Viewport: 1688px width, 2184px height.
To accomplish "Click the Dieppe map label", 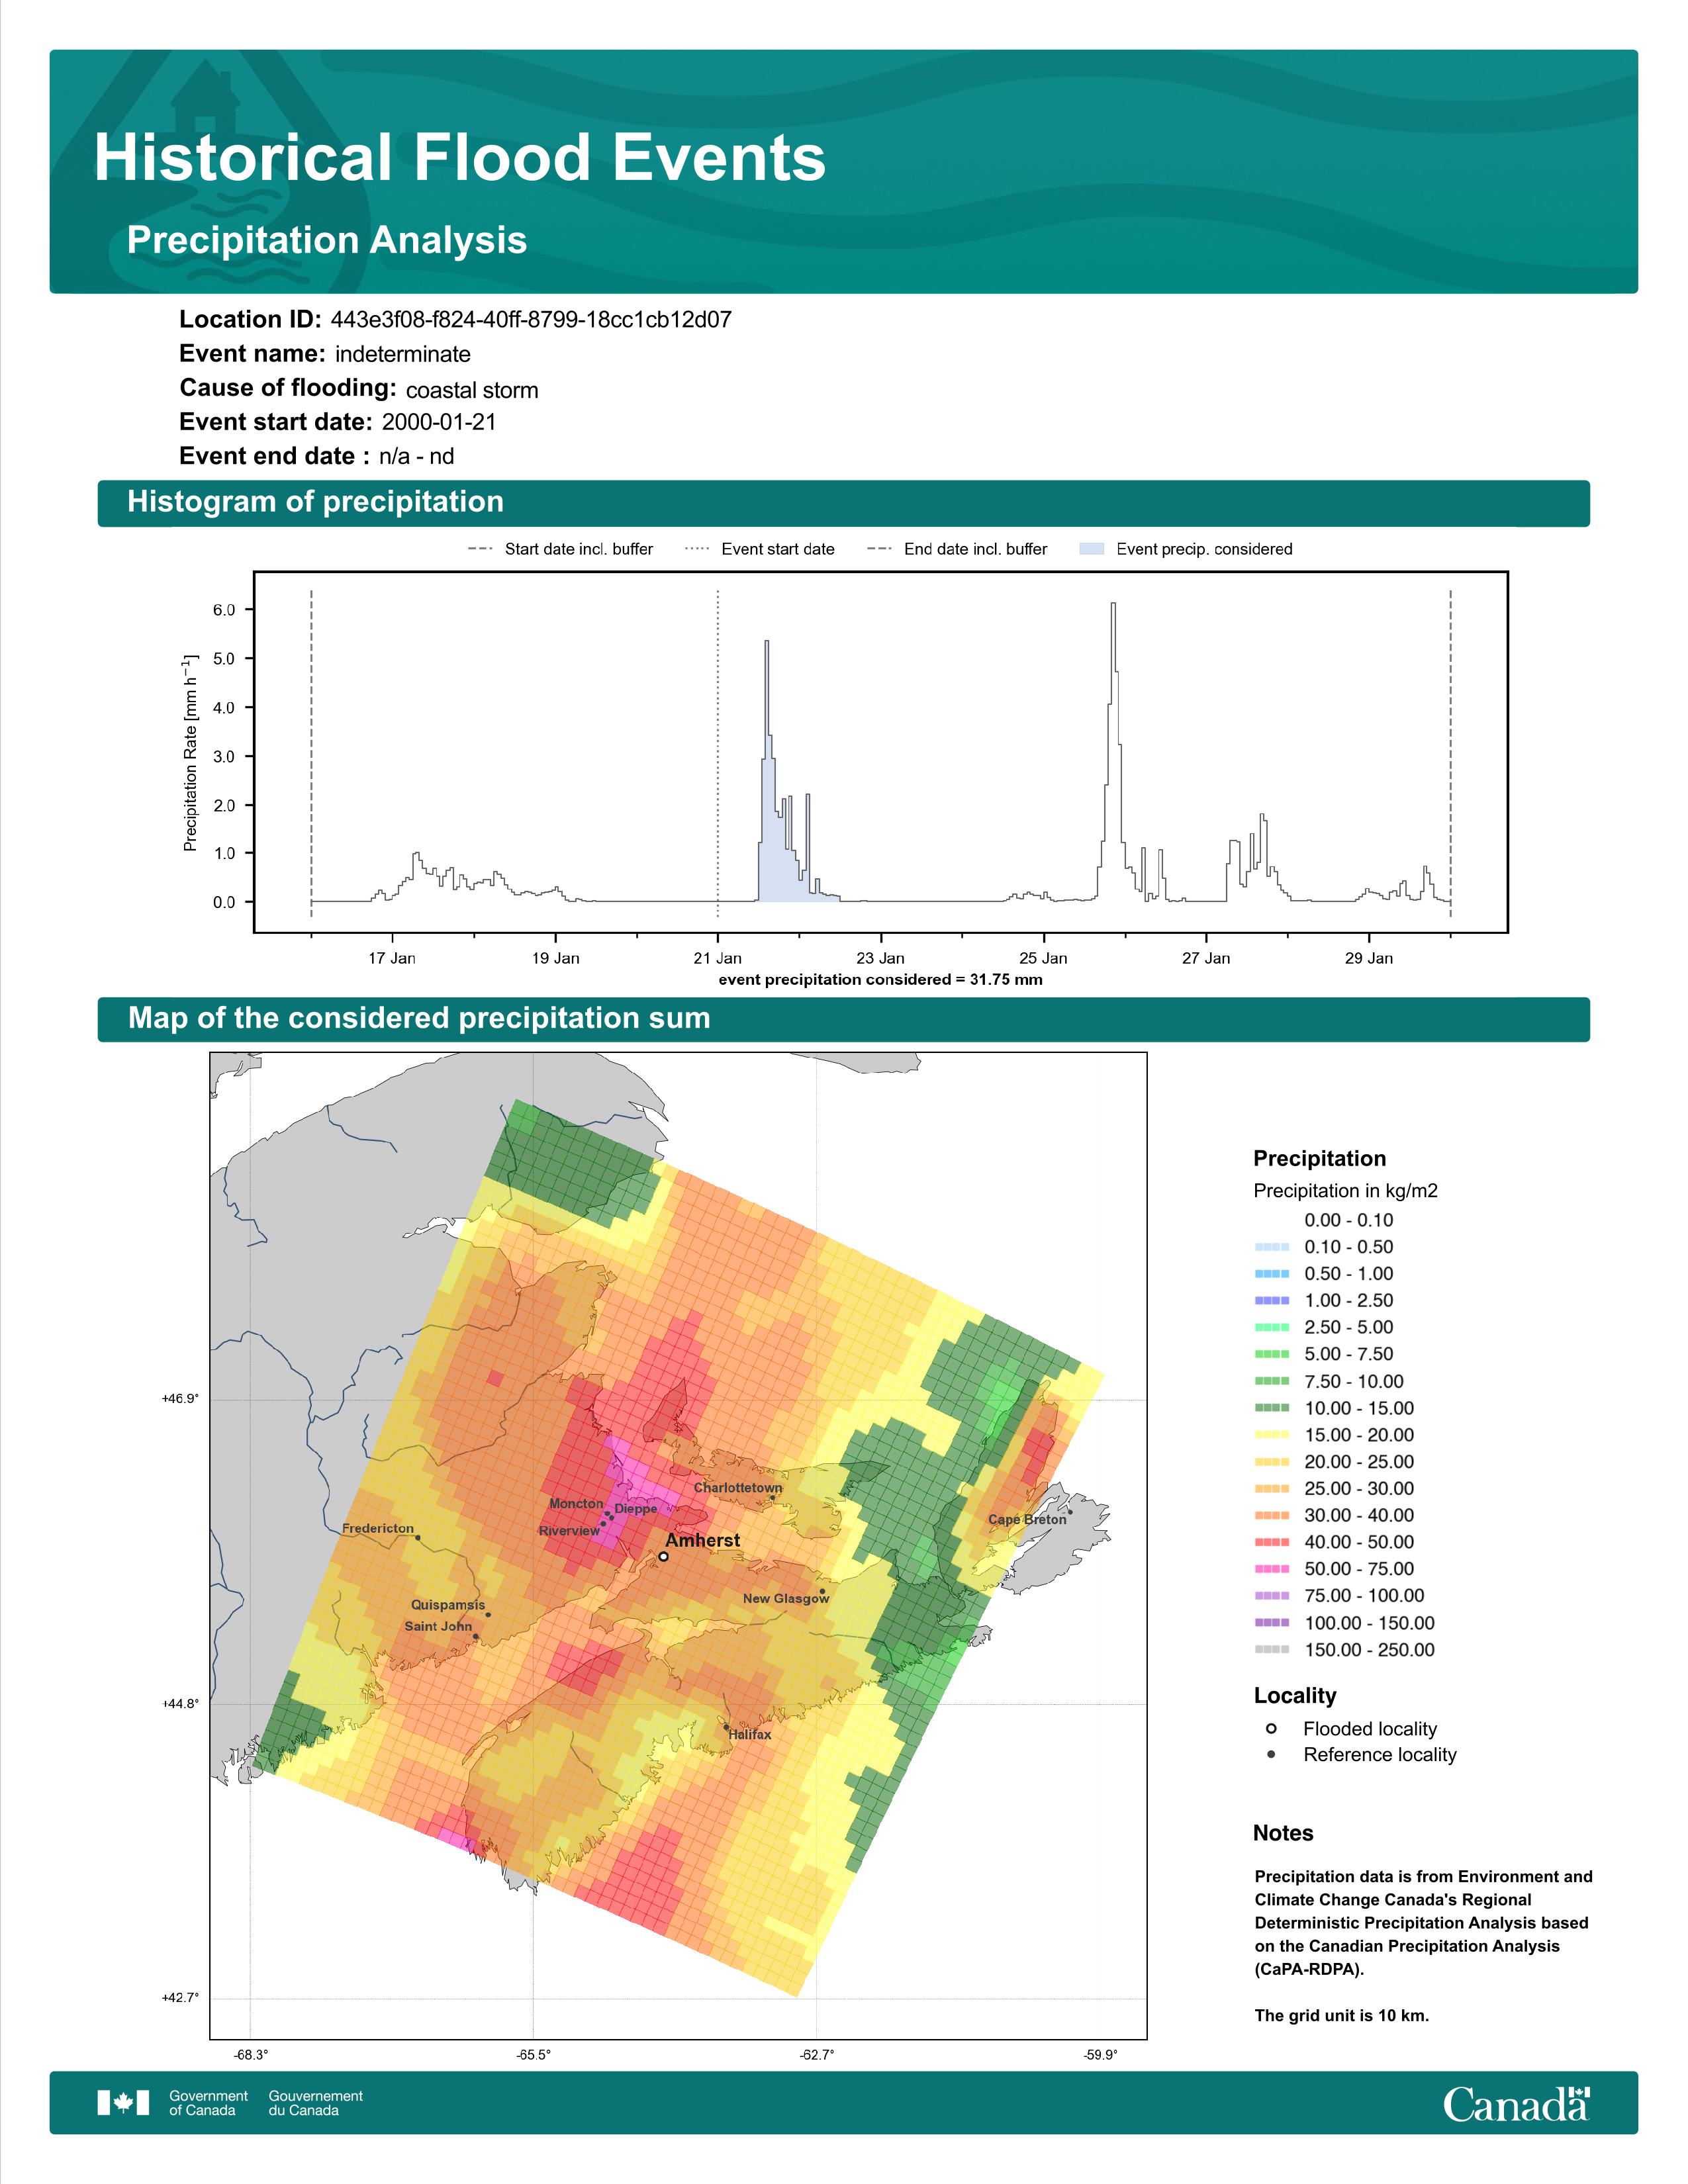I will [636, 1508].
